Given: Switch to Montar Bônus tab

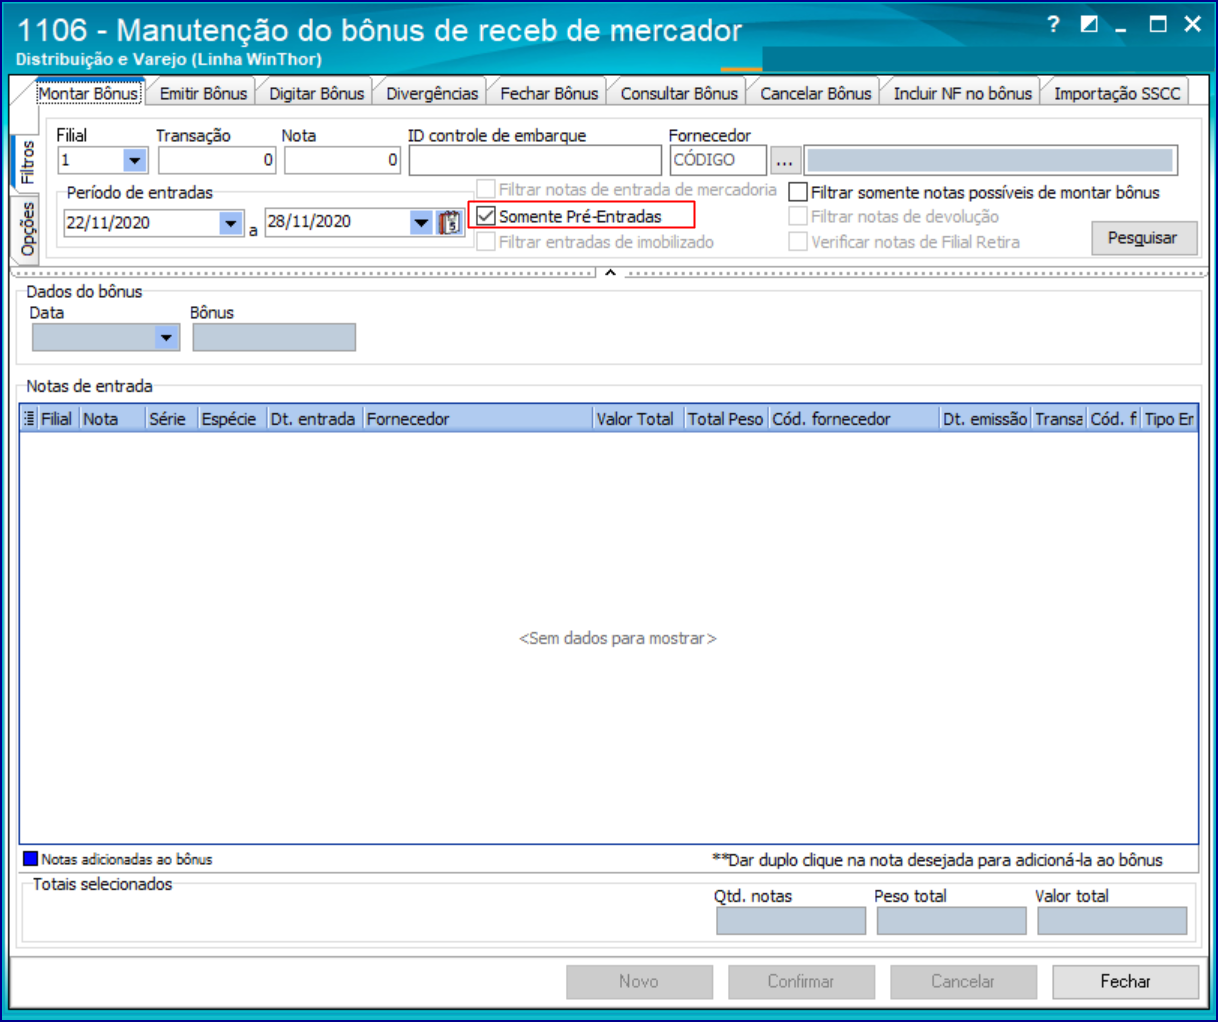Looking at the screenshot, I should (x=88, y=93).
